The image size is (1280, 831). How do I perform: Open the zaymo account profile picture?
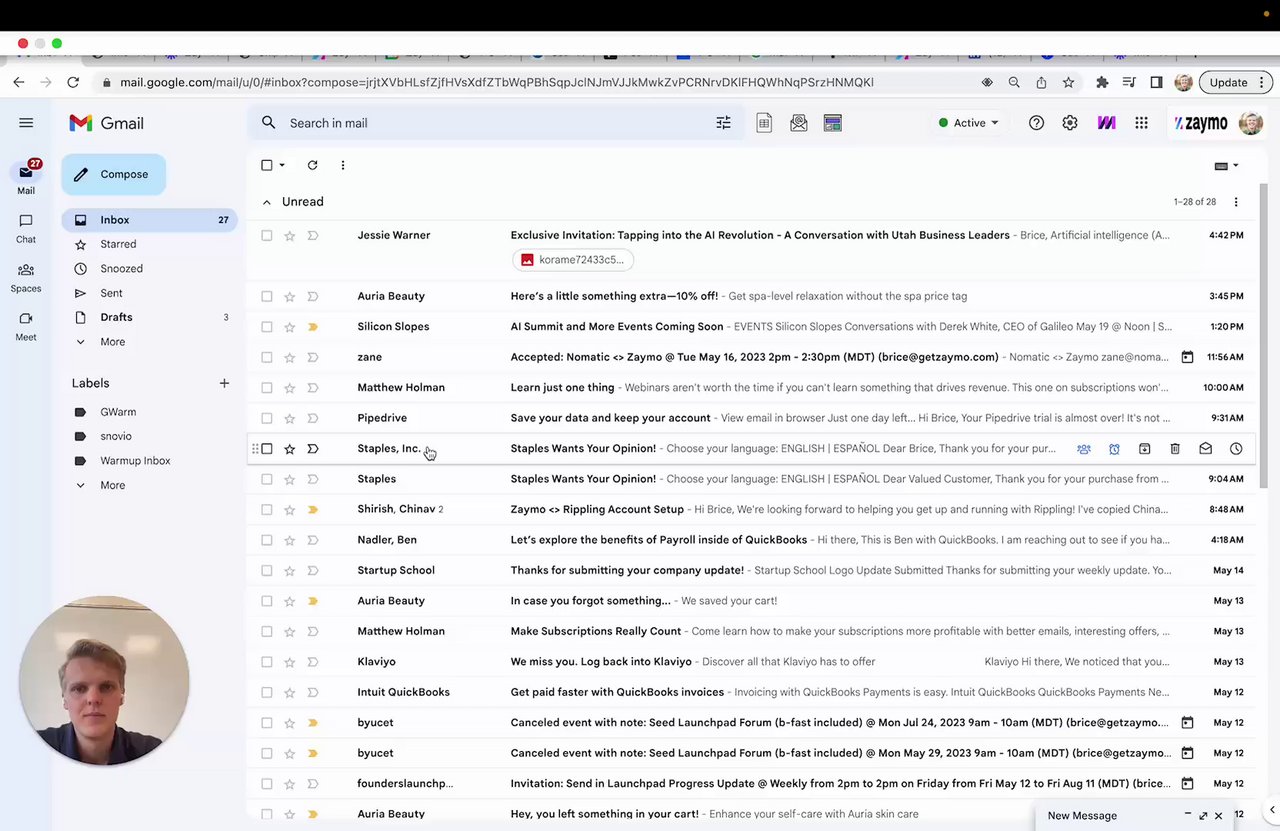(1250, 123)
